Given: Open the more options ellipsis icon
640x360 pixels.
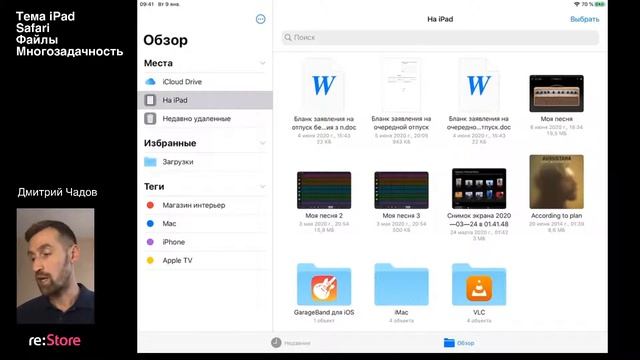Looking at the screenshot, I should 260,19.
